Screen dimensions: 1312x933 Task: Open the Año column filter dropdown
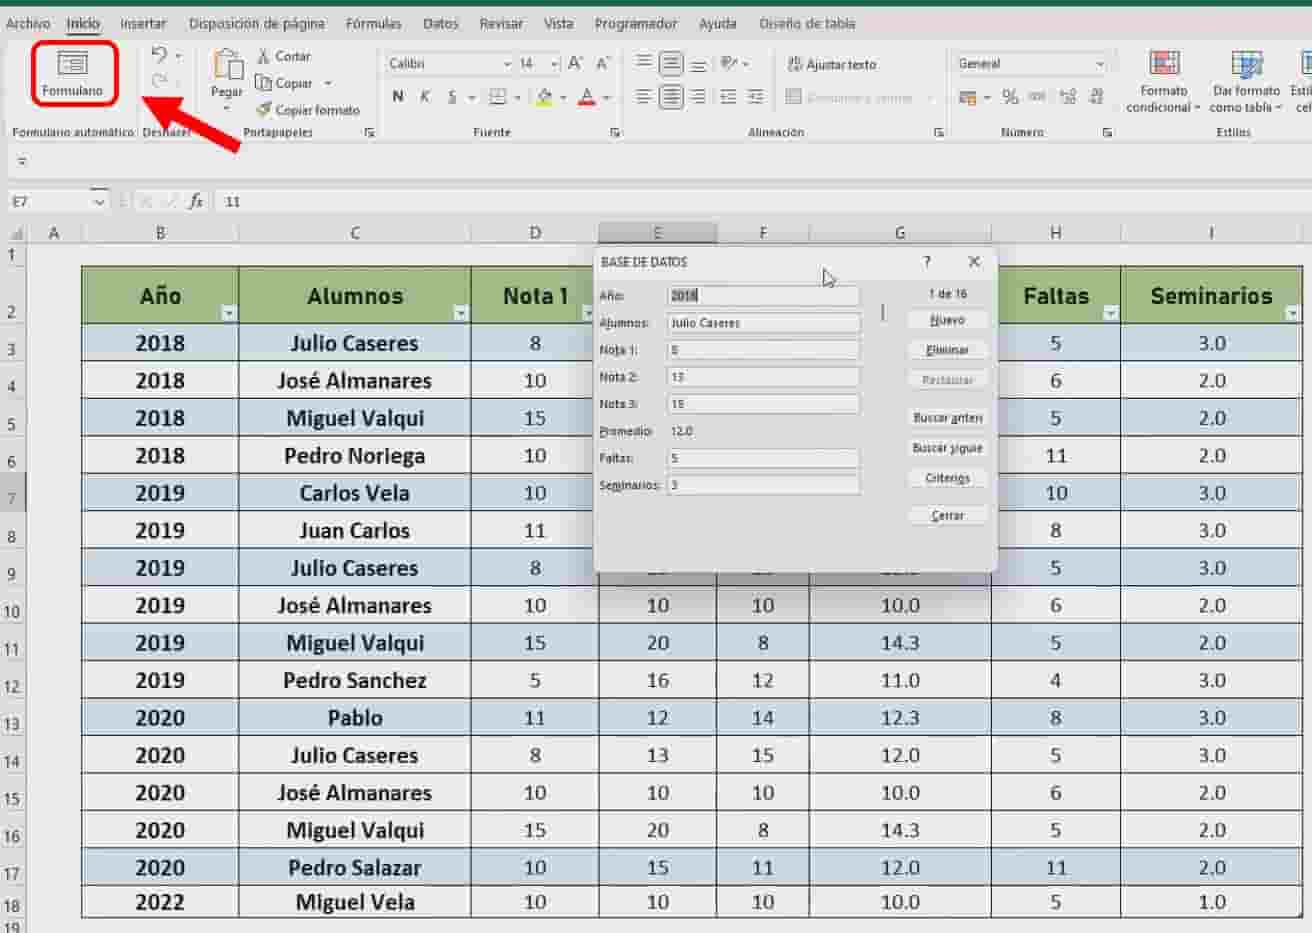(228, 312)
